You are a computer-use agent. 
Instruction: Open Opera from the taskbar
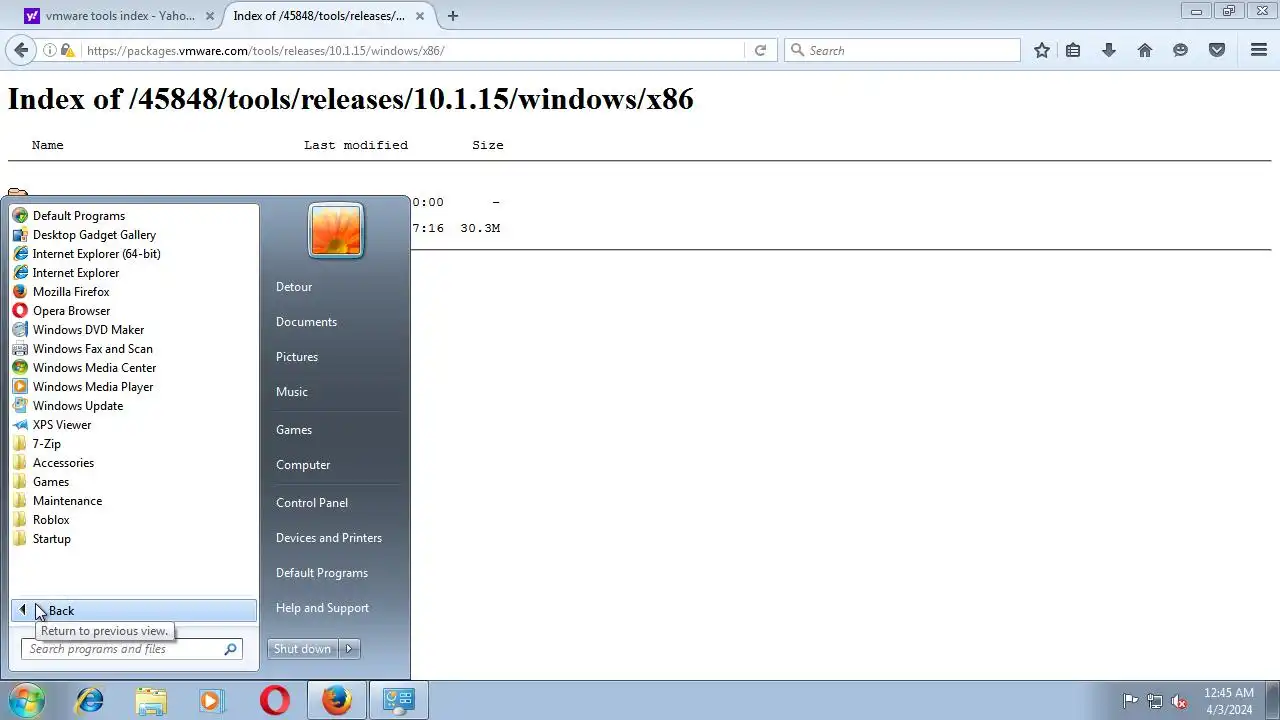click(x=275, y=700)
